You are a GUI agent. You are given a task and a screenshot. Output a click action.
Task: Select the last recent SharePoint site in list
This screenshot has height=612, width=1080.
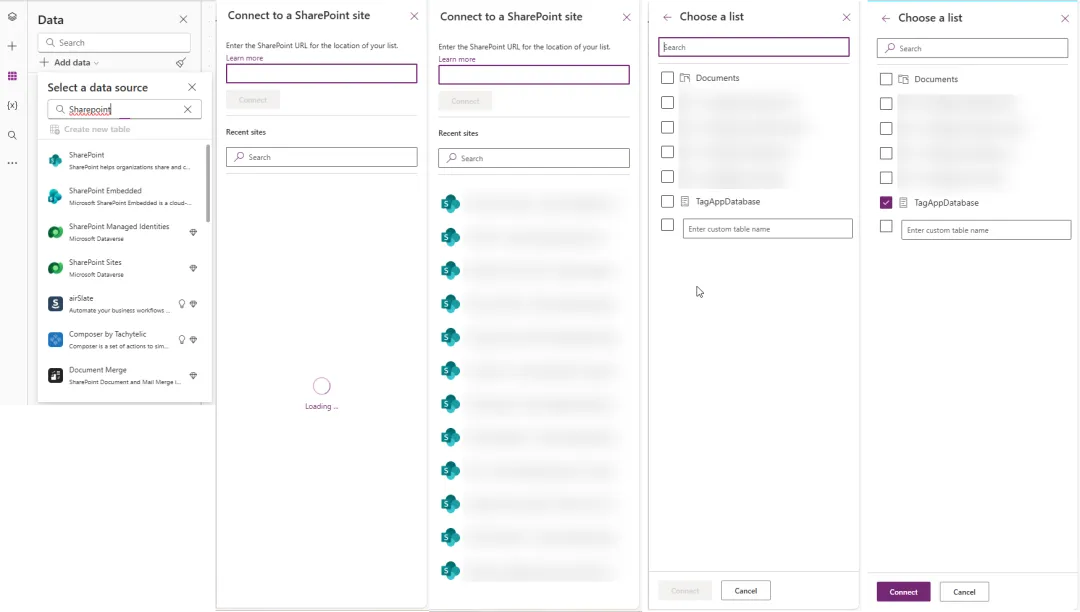pos(529,570)
